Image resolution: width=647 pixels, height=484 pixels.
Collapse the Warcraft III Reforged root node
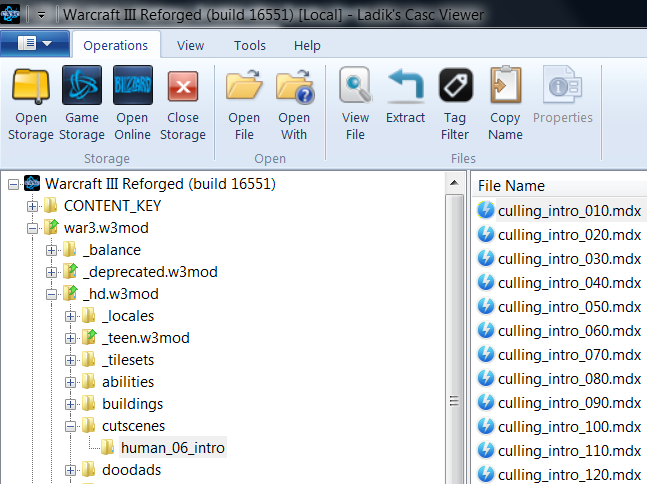(14, 184)
